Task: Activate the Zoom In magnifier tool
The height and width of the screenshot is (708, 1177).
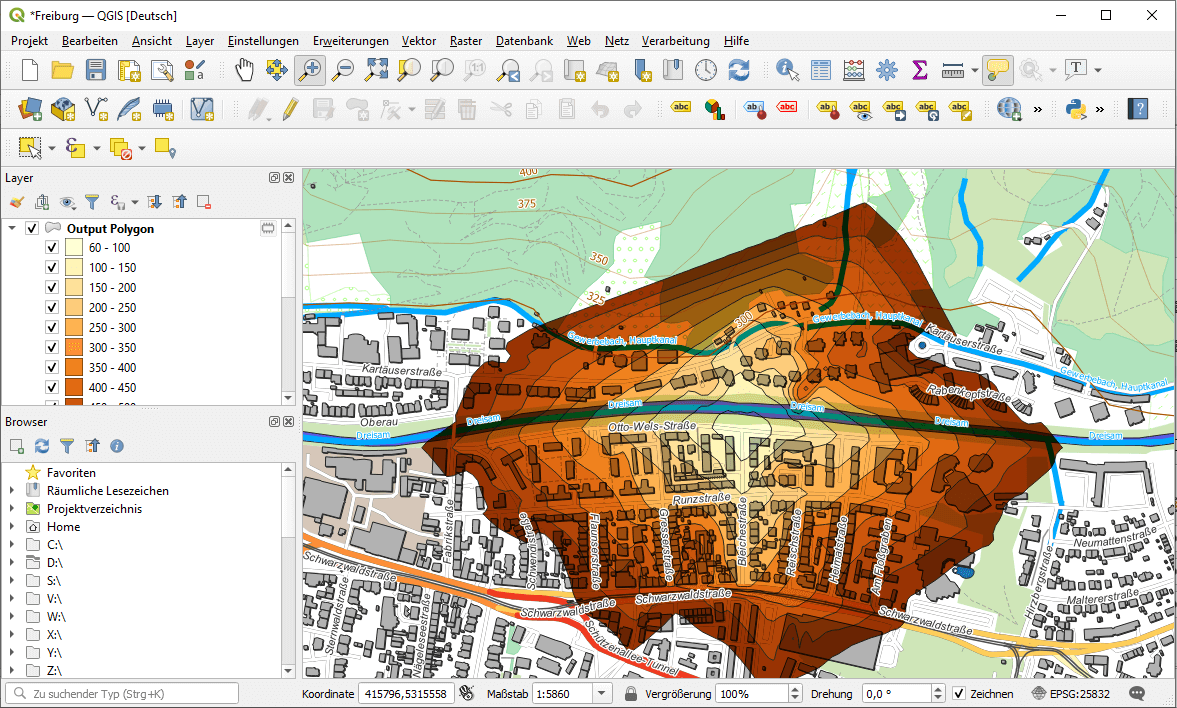Action: [309, 70]
